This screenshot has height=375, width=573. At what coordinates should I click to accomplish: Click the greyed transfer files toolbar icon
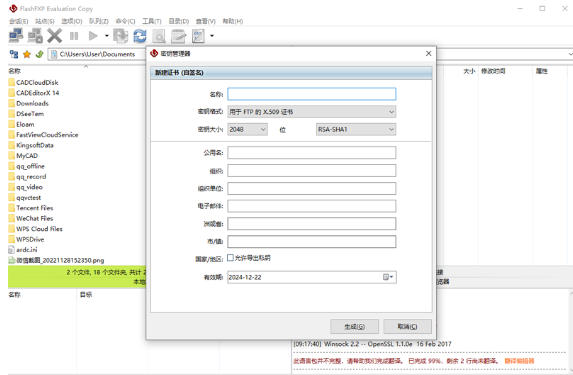coord(120,35)
